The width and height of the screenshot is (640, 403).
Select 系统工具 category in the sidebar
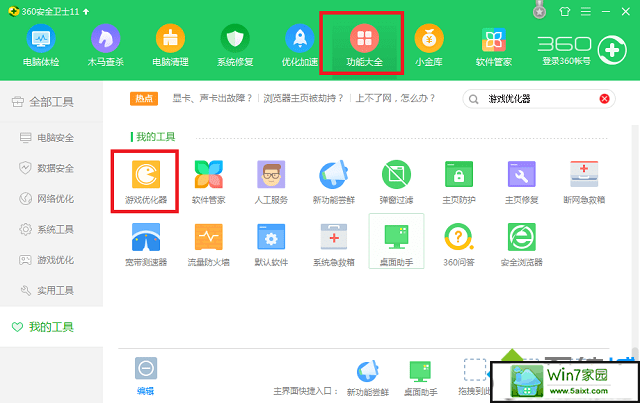(51, 229)
